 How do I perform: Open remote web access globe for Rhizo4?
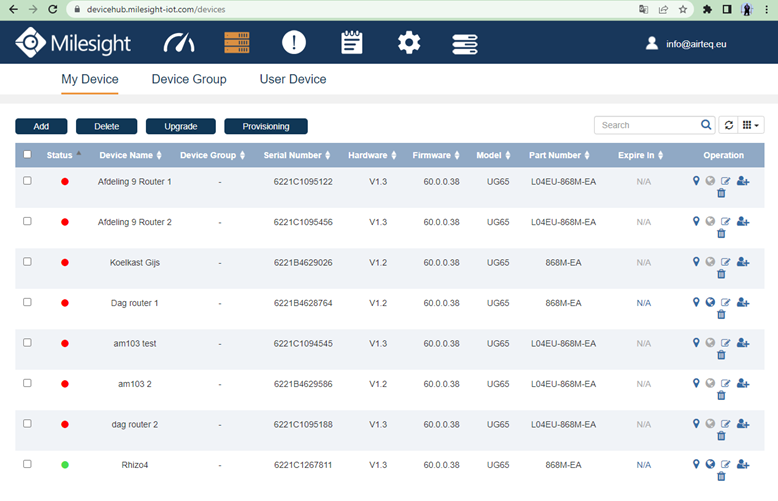[711, 464]
